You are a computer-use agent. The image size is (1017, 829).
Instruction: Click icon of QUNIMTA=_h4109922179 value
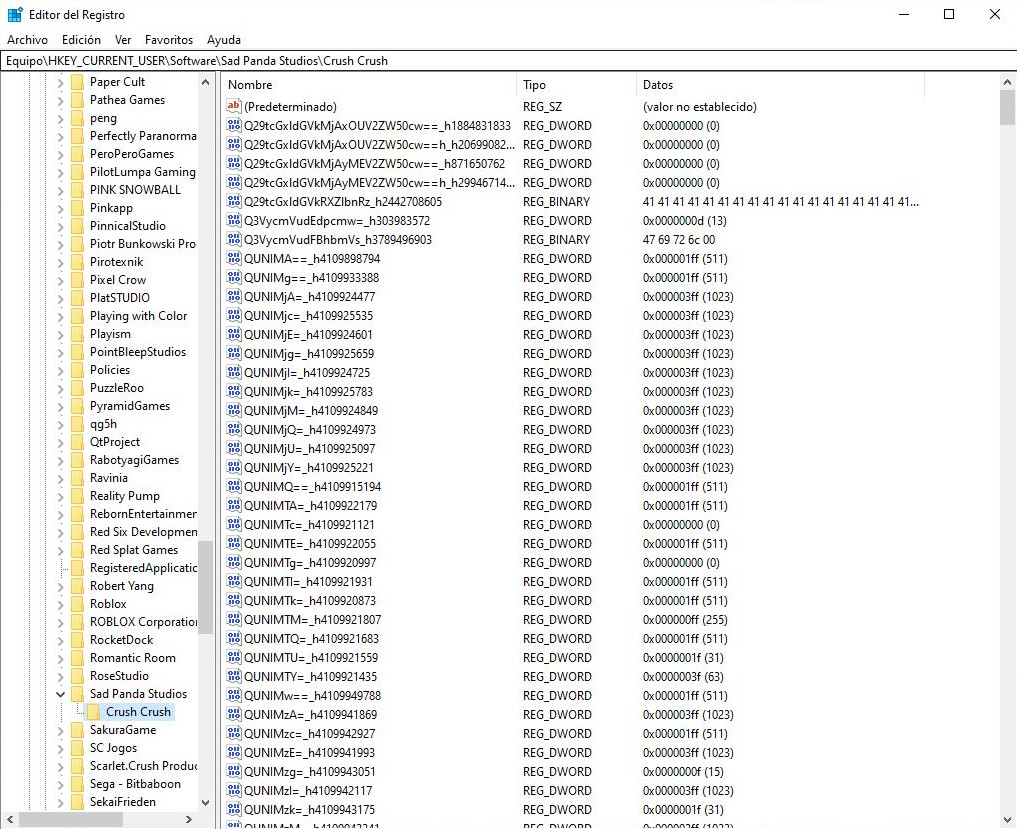click(x=233, y=505)
